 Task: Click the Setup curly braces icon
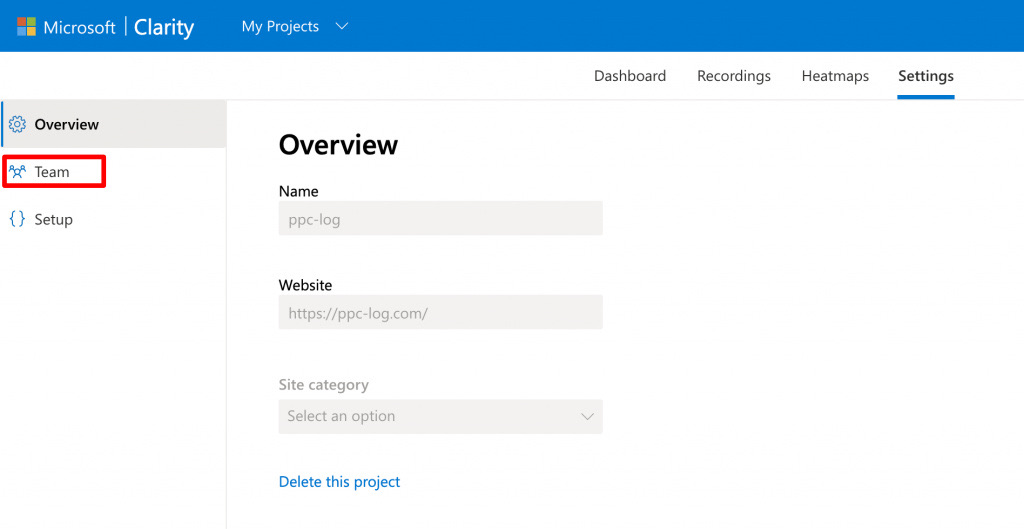pyautogui.click(x=18, y=219)
